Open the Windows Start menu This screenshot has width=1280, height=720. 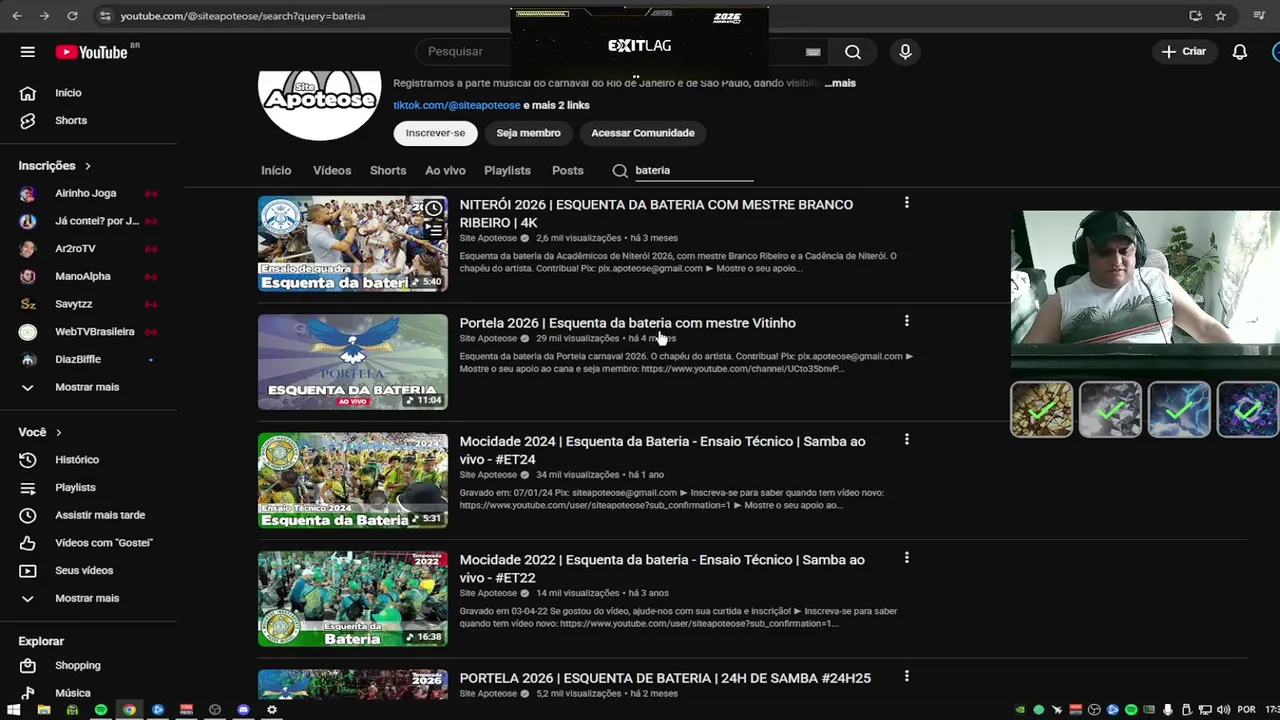click(15, 710)
